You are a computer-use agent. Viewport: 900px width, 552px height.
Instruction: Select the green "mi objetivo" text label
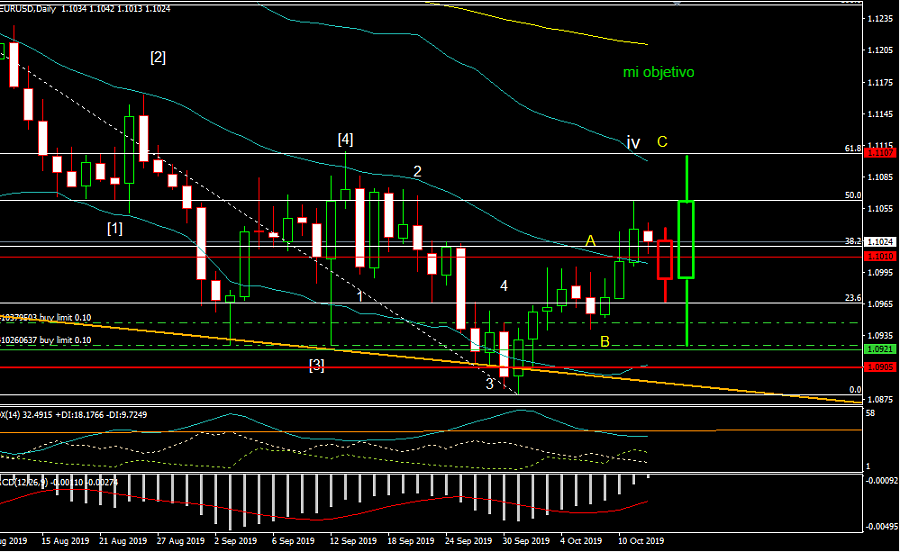click(x=658, y=72)
